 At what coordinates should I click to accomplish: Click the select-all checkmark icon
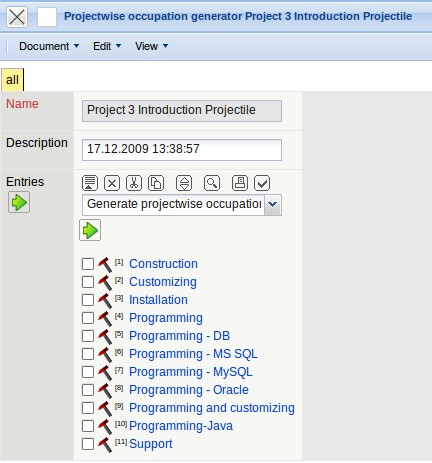point(262,183)
